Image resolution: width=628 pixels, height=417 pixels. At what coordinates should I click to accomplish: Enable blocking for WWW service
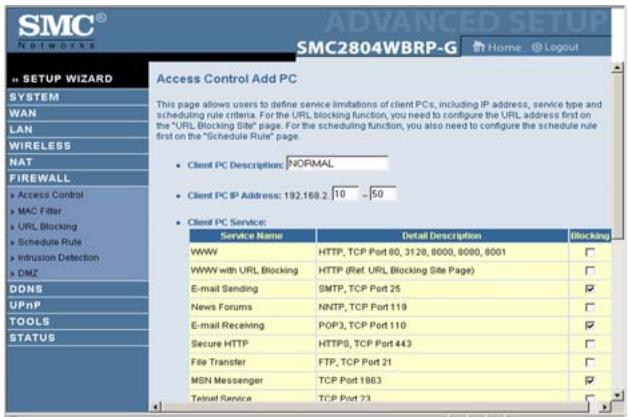click(x=590, y=252)
